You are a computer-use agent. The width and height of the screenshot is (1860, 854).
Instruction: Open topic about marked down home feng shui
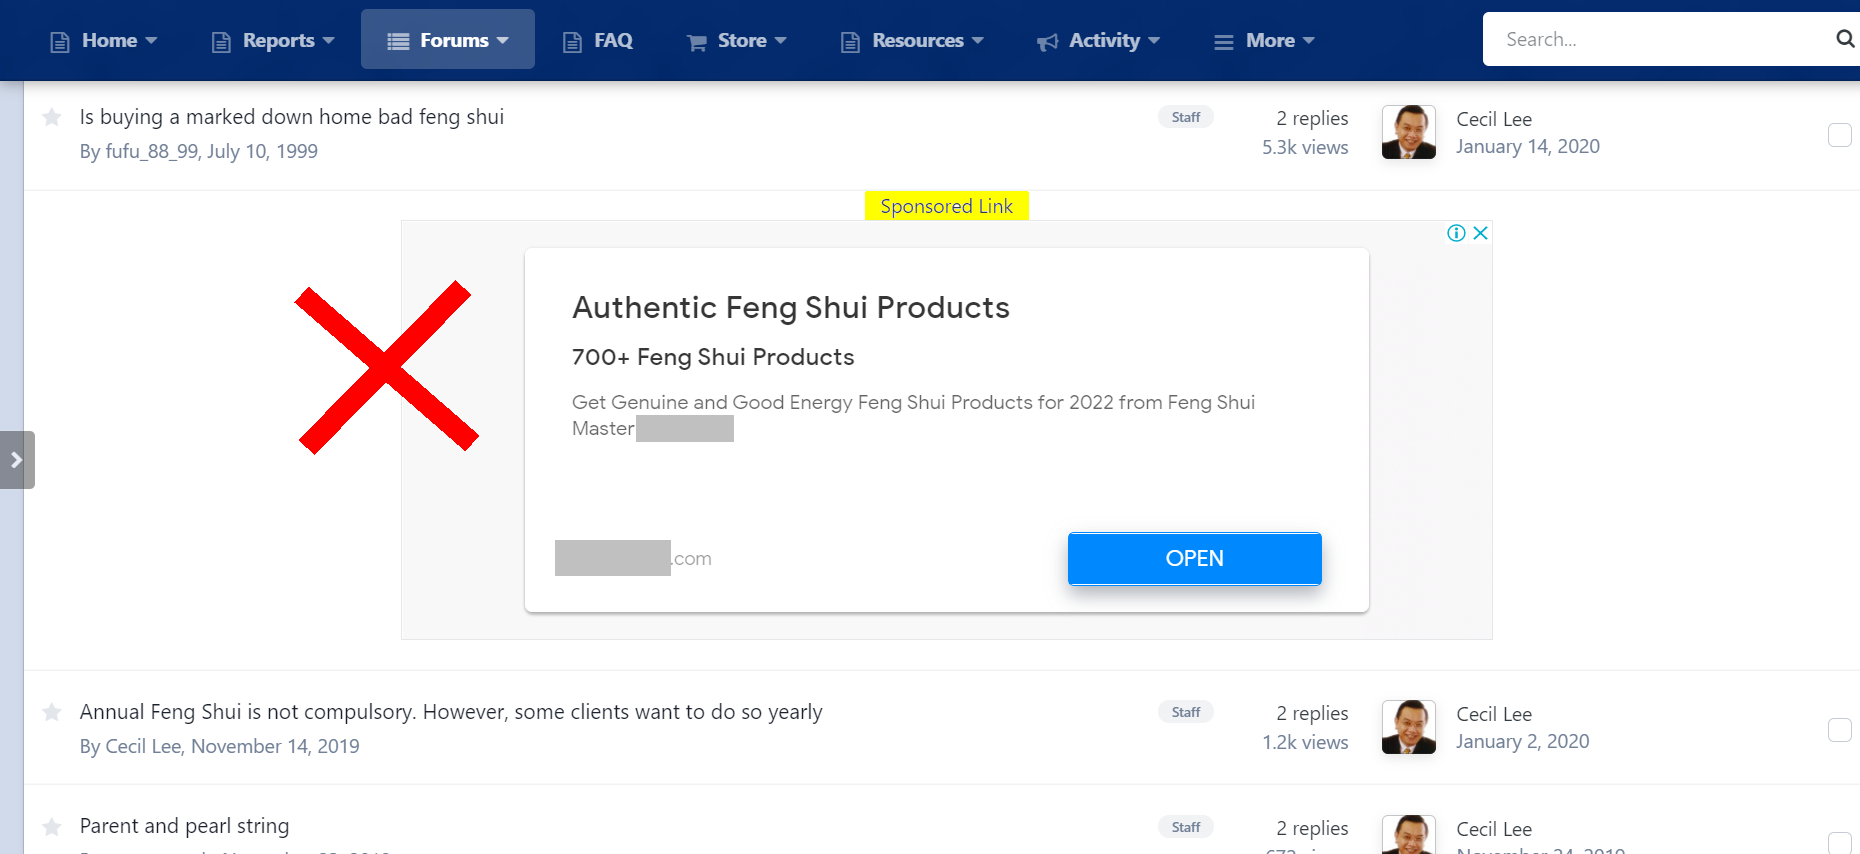(291, 117)
